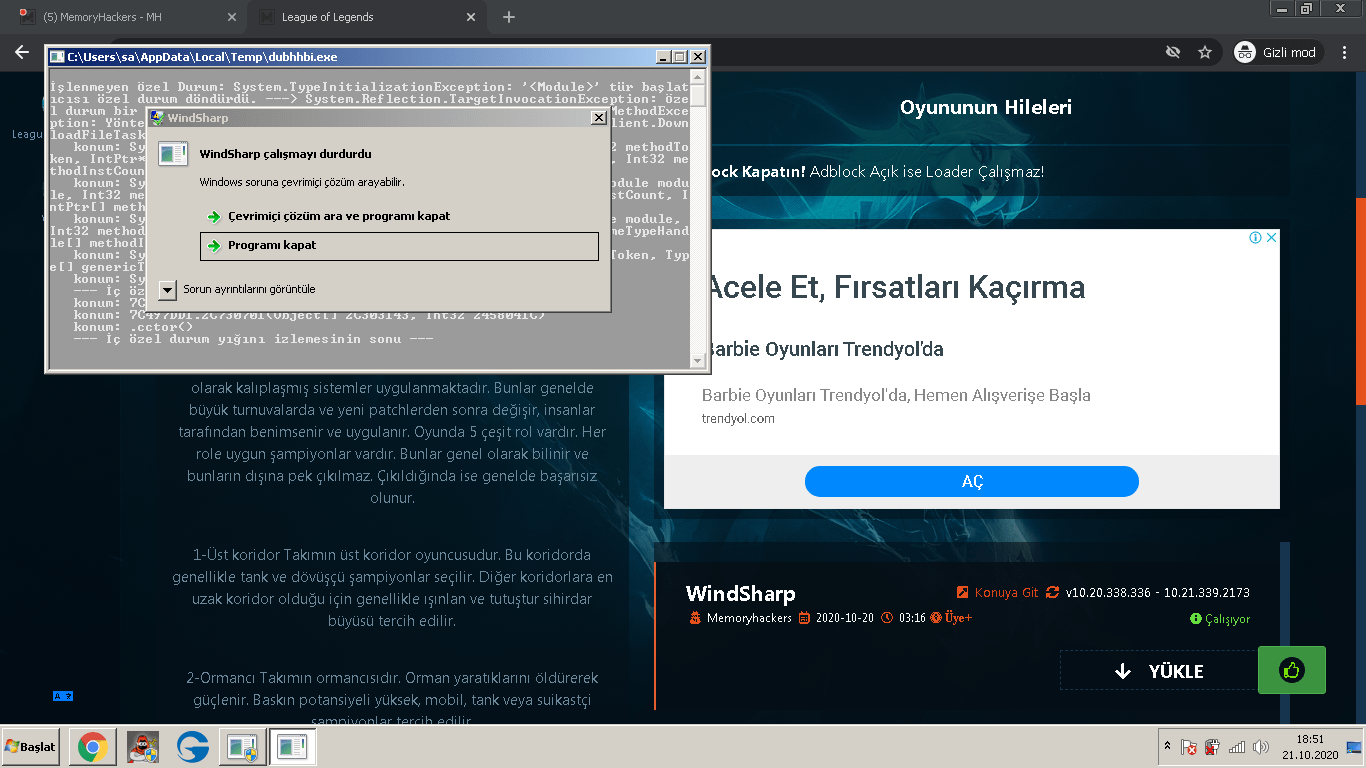Image resolution: width=1366 pixels, height=768 pixels.
Task: Click the clock icon before 03:16
Action: [886, 618]
